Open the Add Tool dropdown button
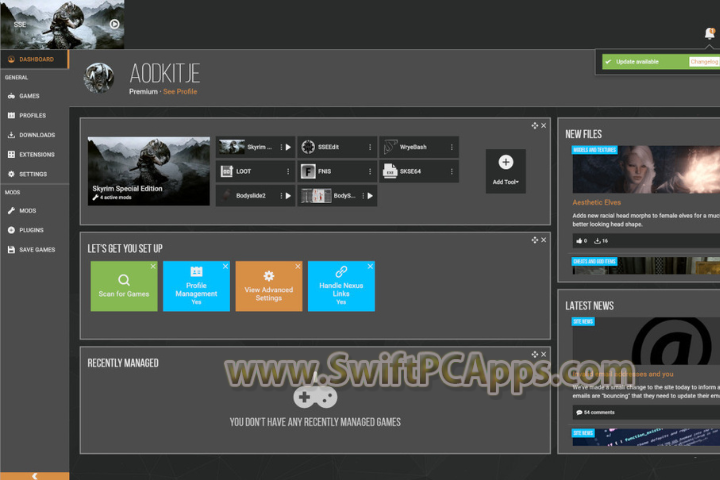Screen dimensions: 720x480 (506, 171)
